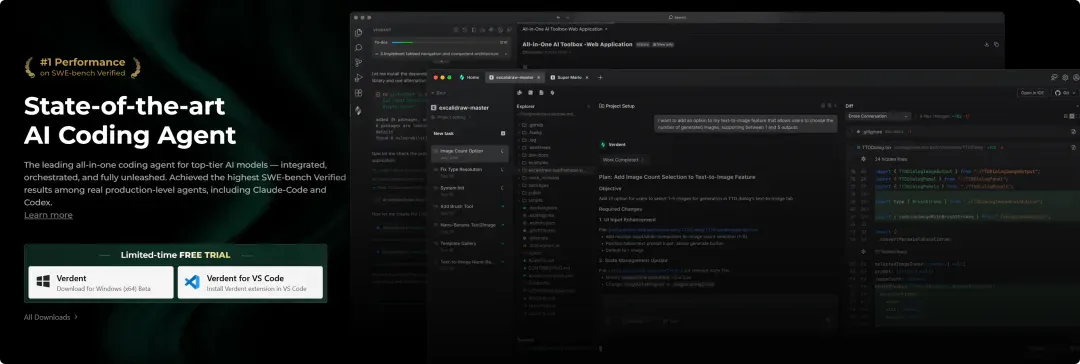Click the new task plus icon
This screenshot has height=364, width=1080.
tap(503, 133)
